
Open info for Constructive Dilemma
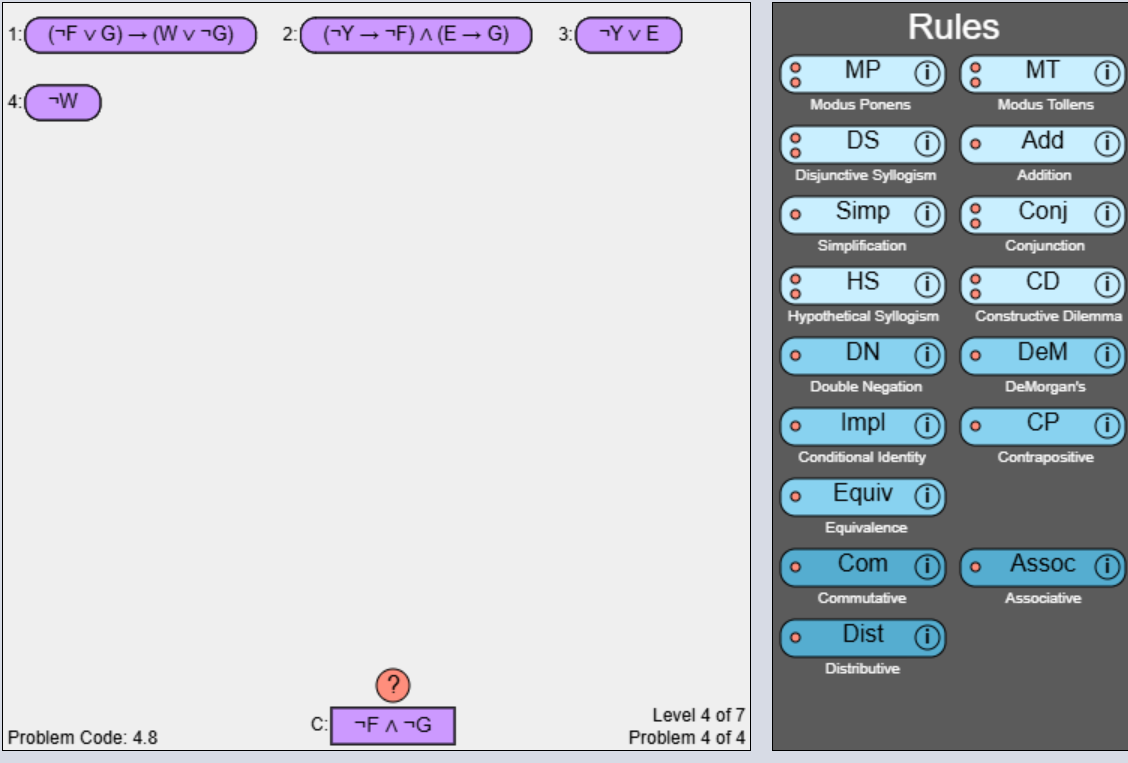point(1106,283)
